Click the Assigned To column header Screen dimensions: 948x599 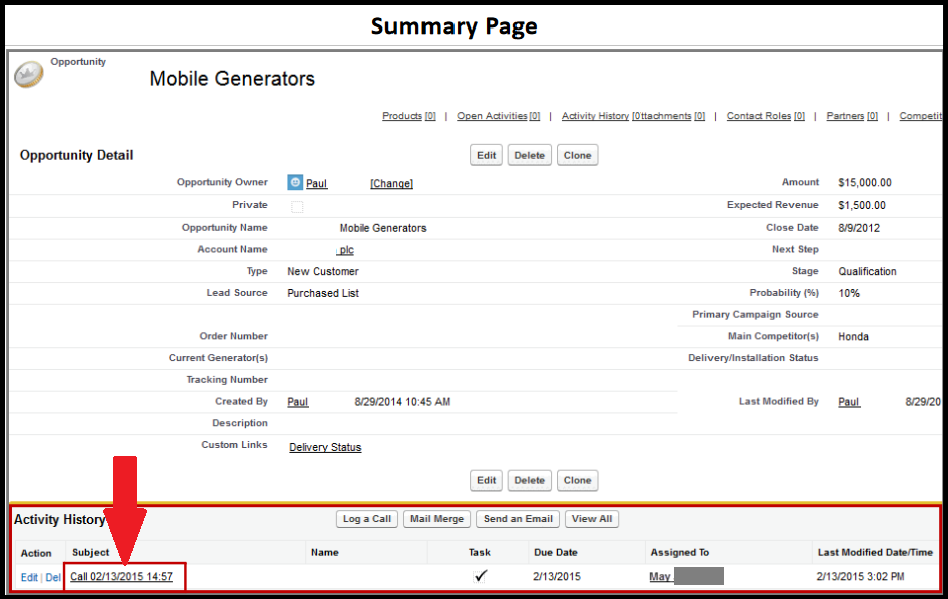(680, 552)
